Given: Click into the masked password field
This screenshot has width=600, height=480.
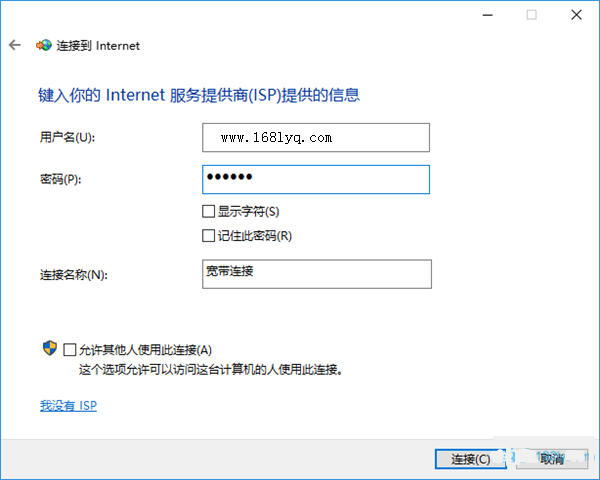Looking at the screenshot, I should pyautogui.click(x=316, y=180).
